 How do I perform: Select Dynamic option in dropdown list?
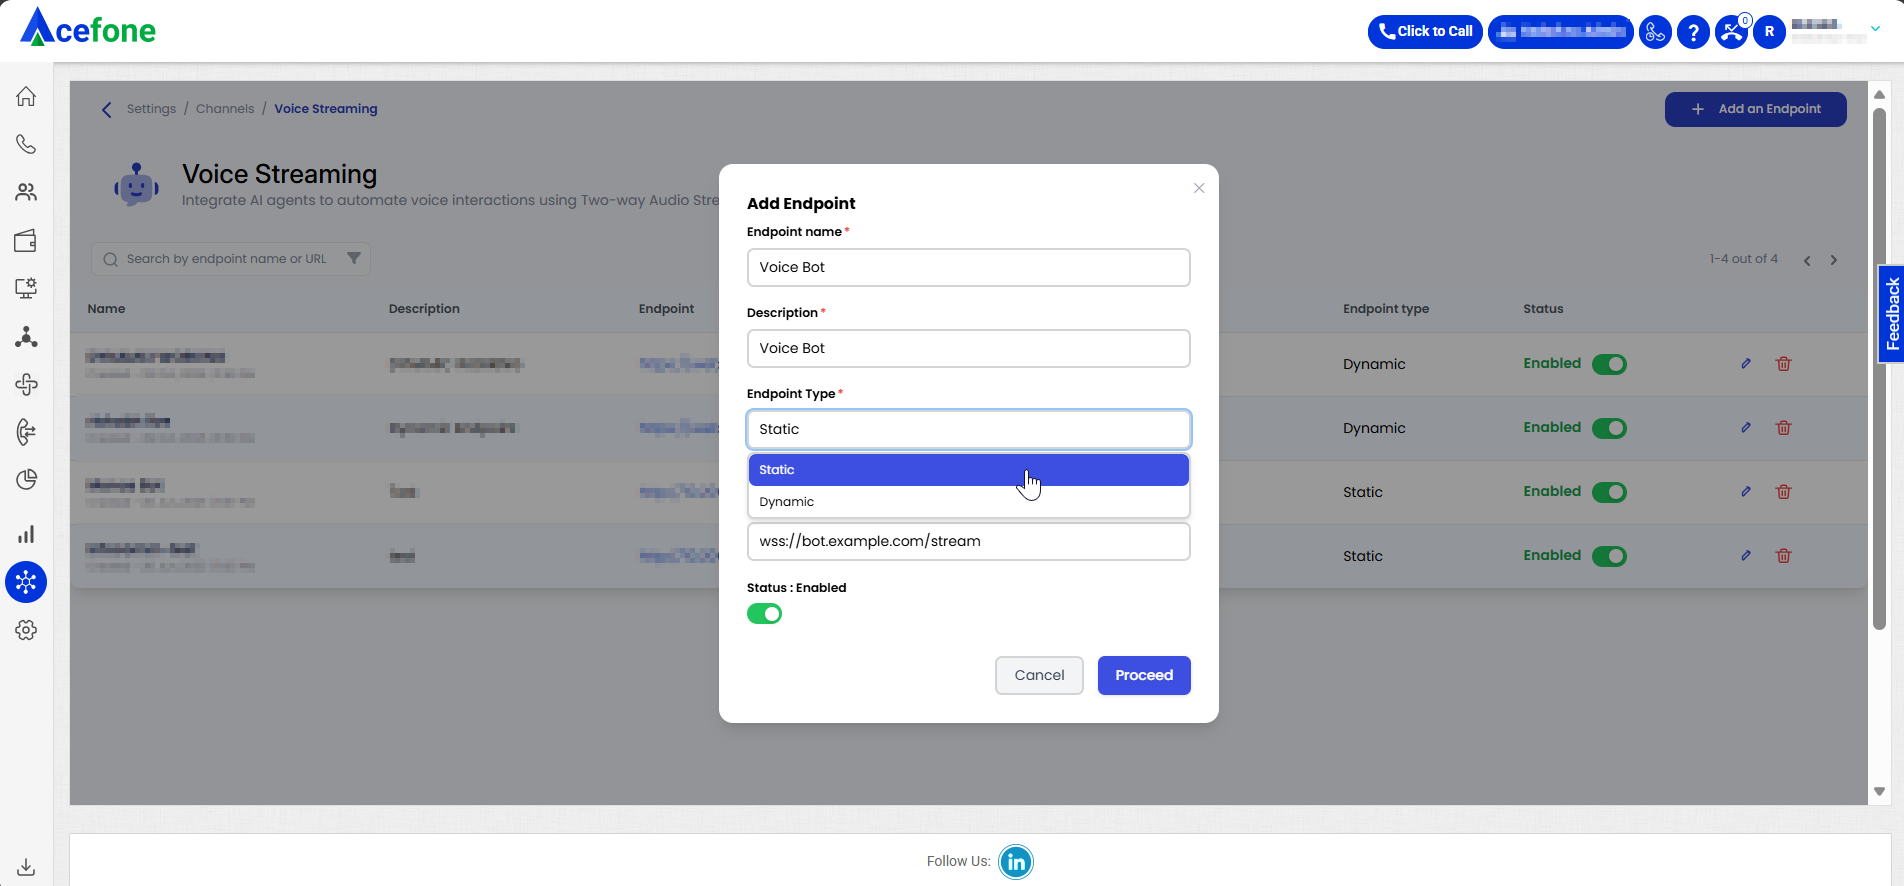click(968, 502)
